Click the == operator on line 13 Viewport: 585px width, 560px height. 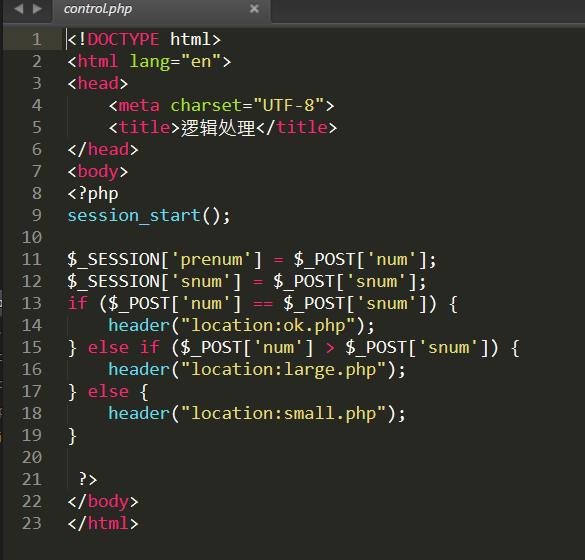(x=263, y=304)
